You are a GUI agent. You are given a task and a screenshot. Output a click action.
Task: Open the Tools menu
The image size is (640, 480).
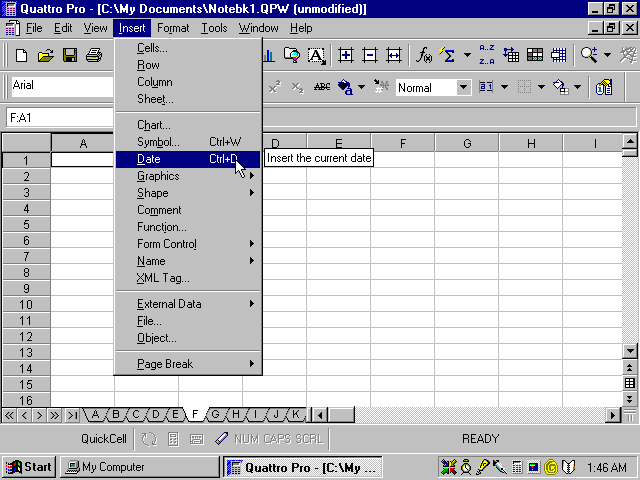[214, 28]
